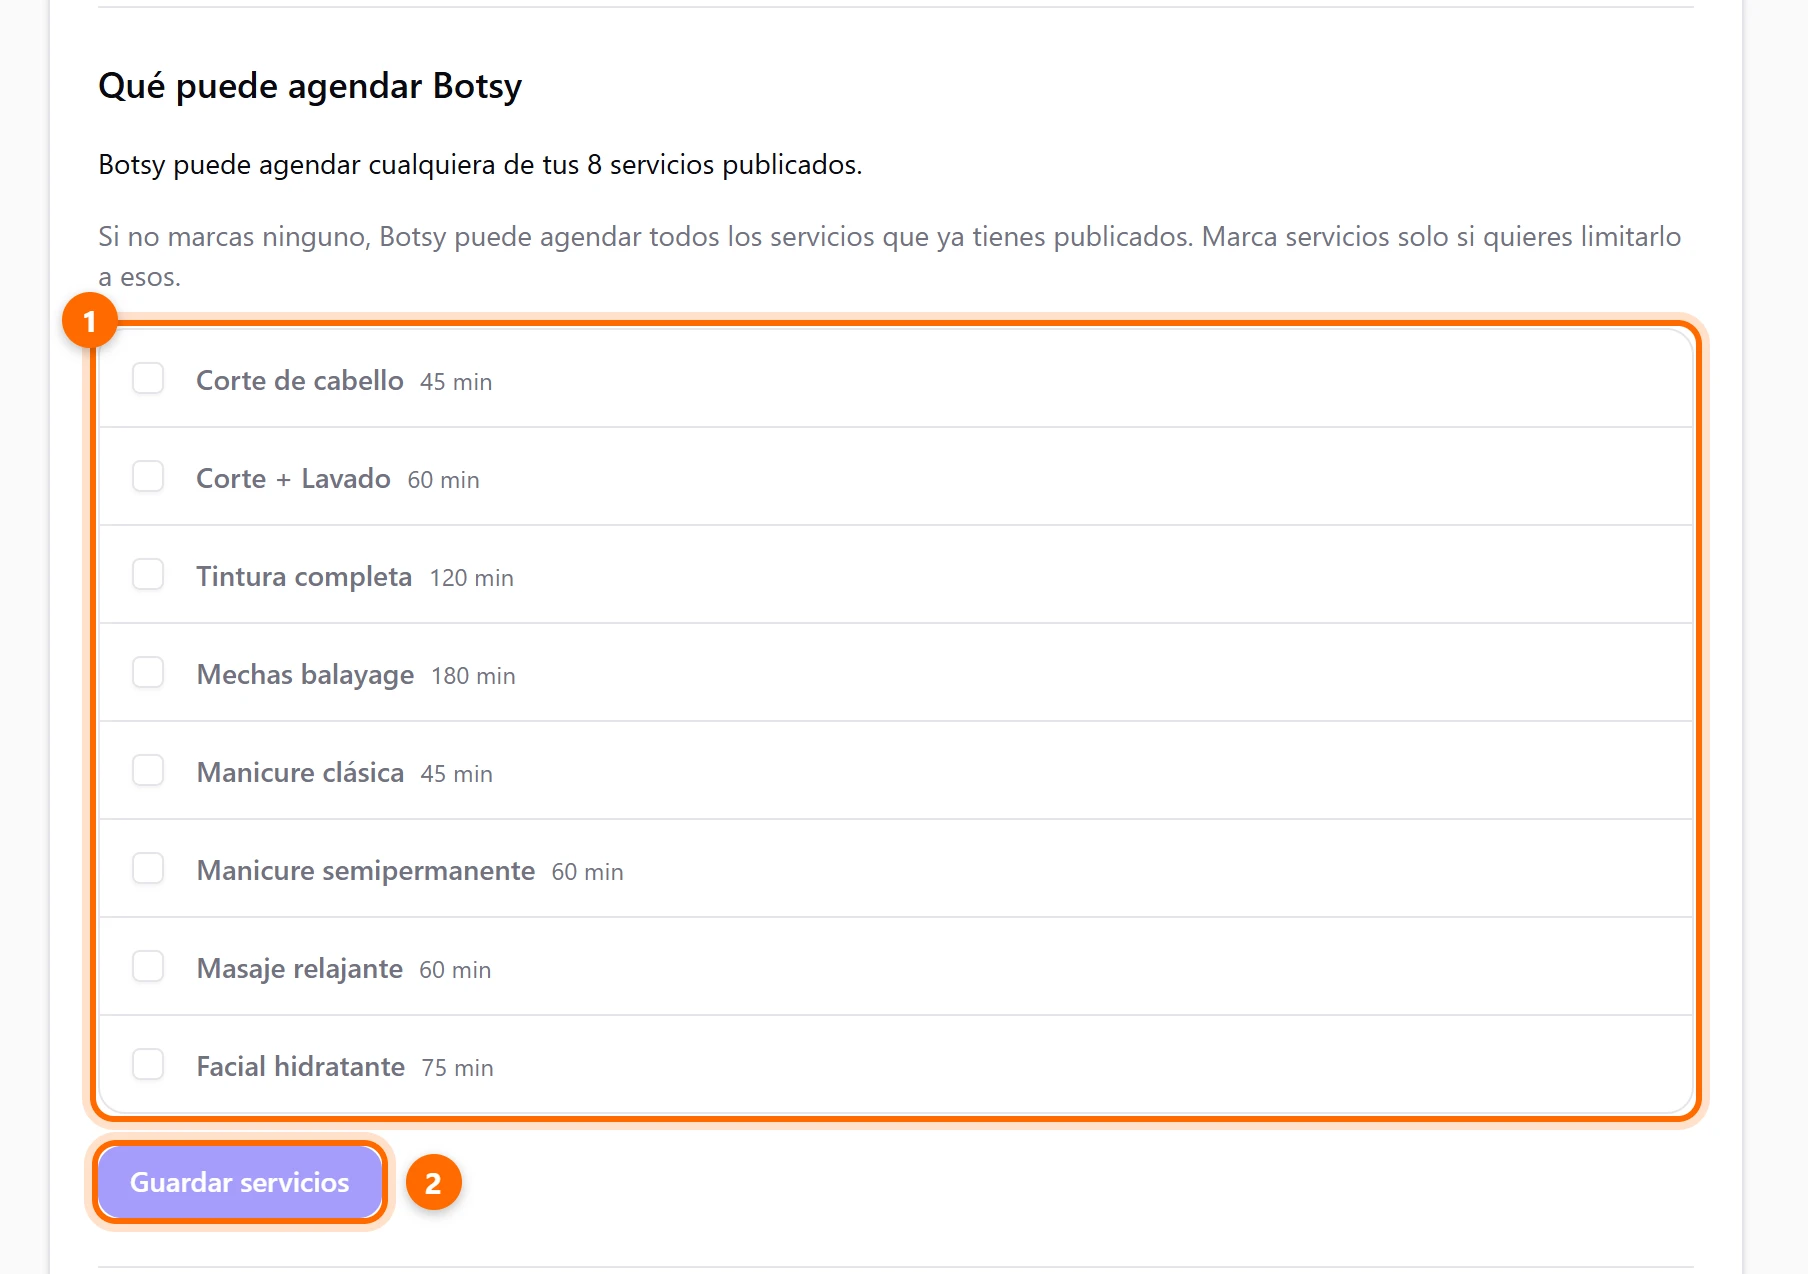The height and width of the screenshot is (1274, 1808).
Task: Click the "180 min" duration value
Action: tap(474, 676)
